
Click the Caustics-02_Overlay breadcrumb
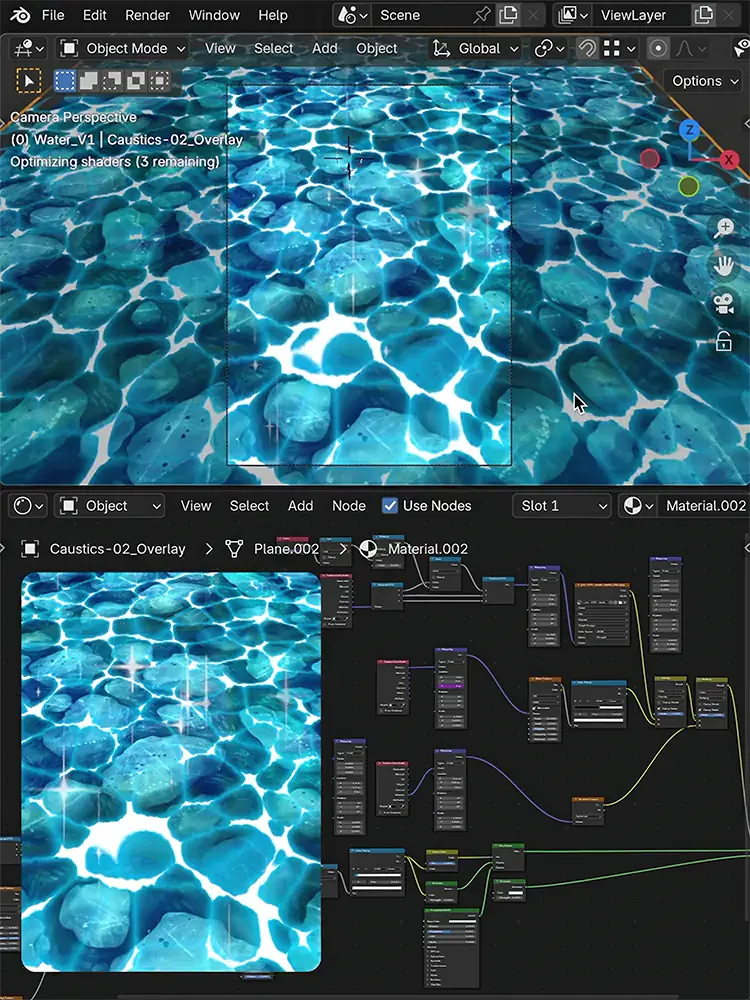117,549
